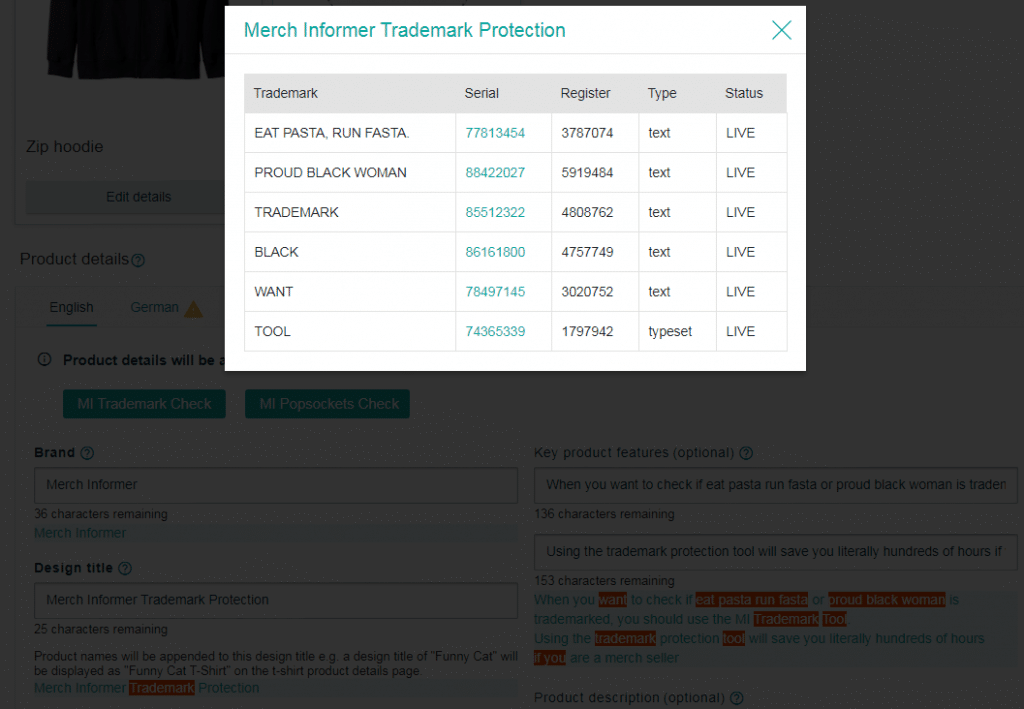This screenshot has width=1024, height=709.
Task: Click the Zip hoodie product label
Action: coord(65,147)
